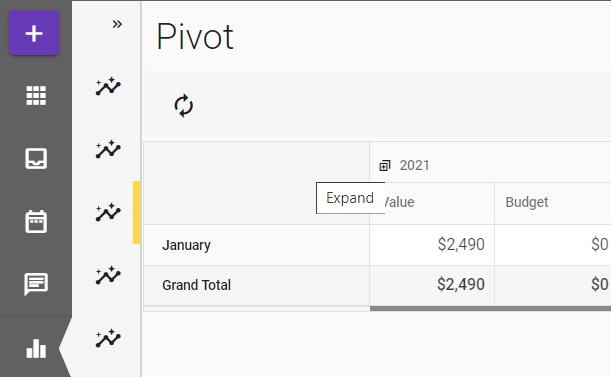Open the inbox tray icon

click(x=36, y=158)
